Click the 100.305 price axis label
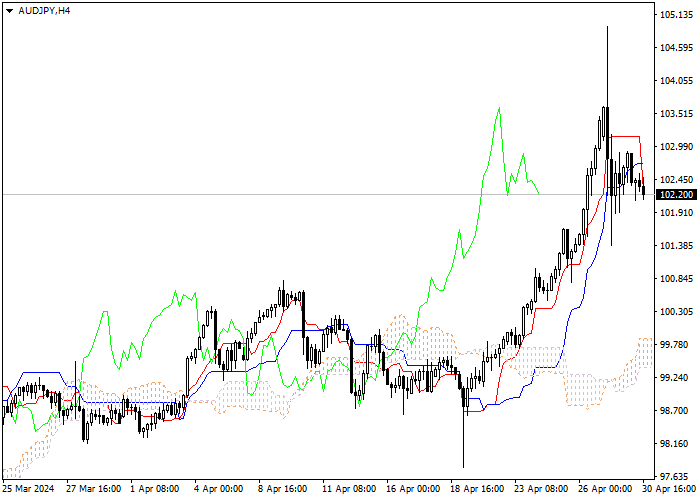The width and height of the screenshot is (700, 500). pyautogui.click(x=677, y=312)
